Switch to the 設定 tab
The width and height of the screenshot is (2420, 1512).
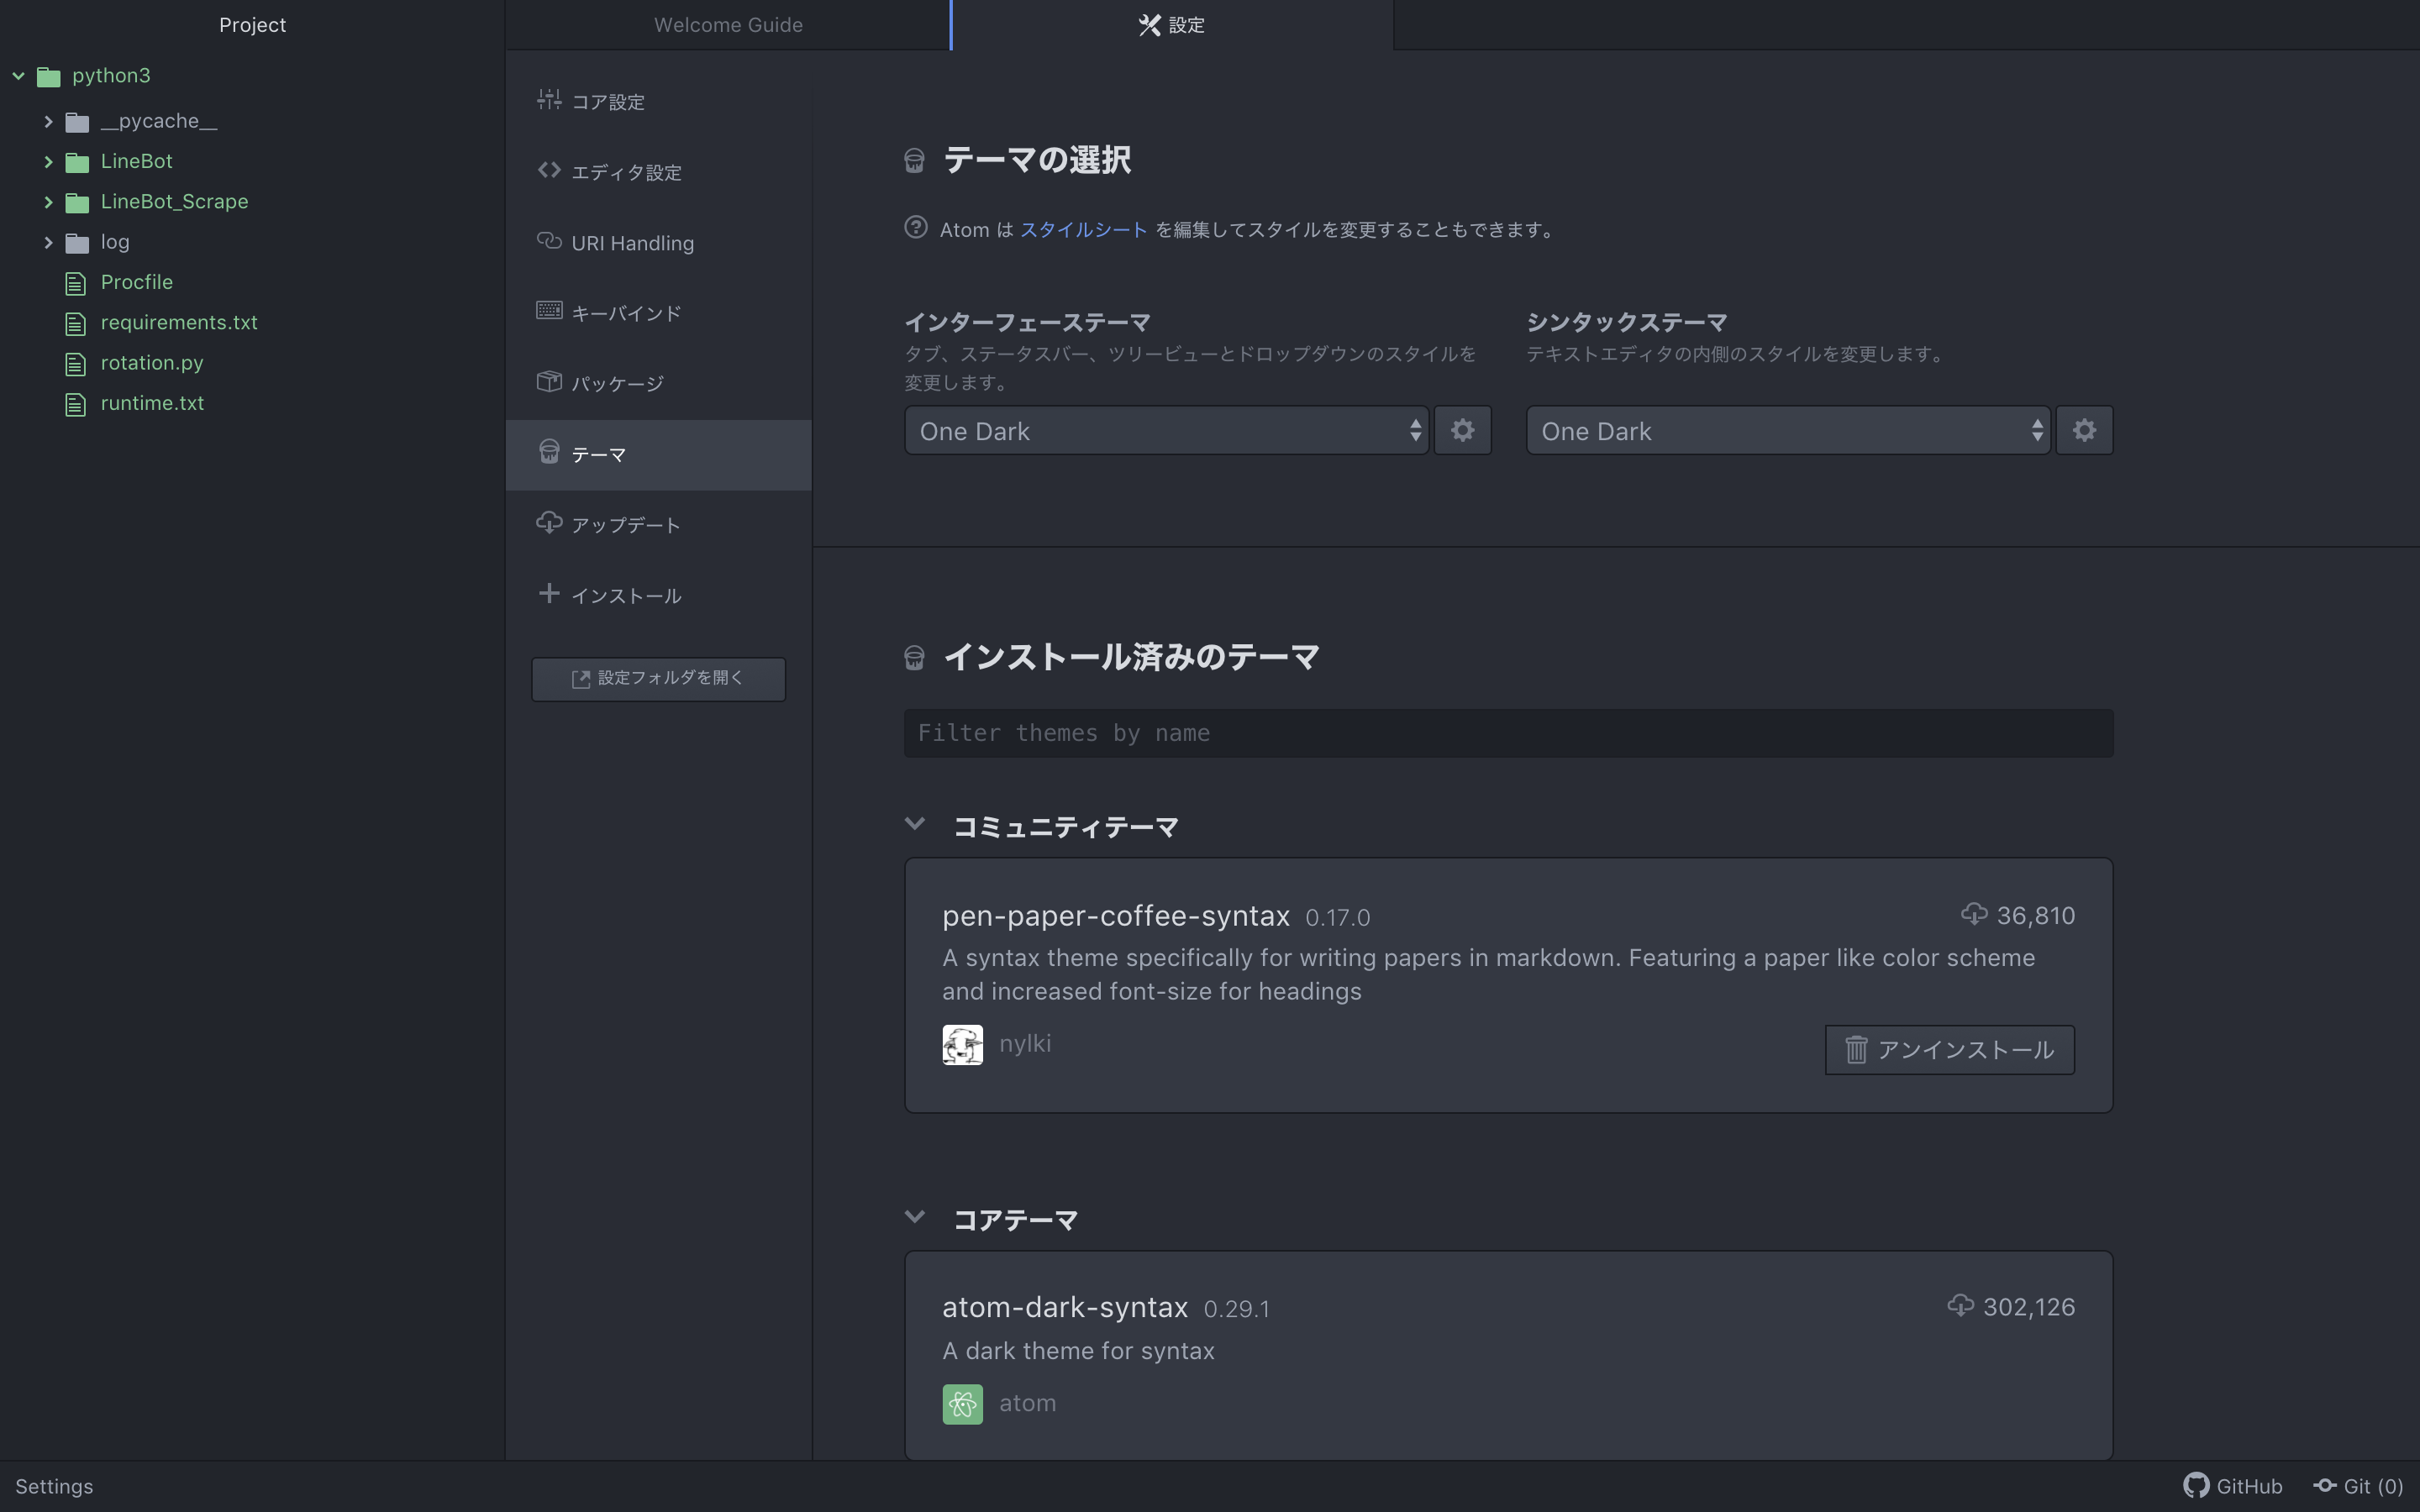(x=1172, y=25)
